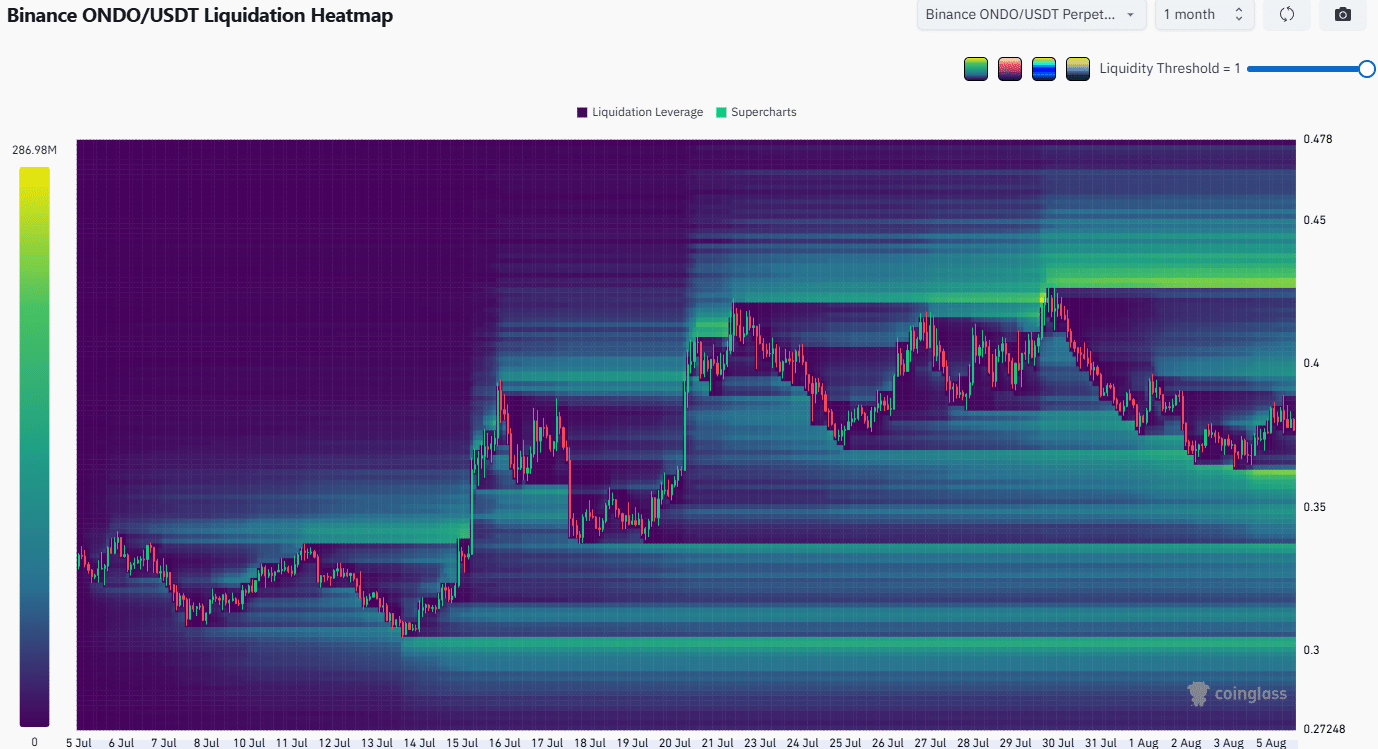1378x749 pixels.
Task: Select the green-yellow viridis color theme
Action: [x=976, y=69]
